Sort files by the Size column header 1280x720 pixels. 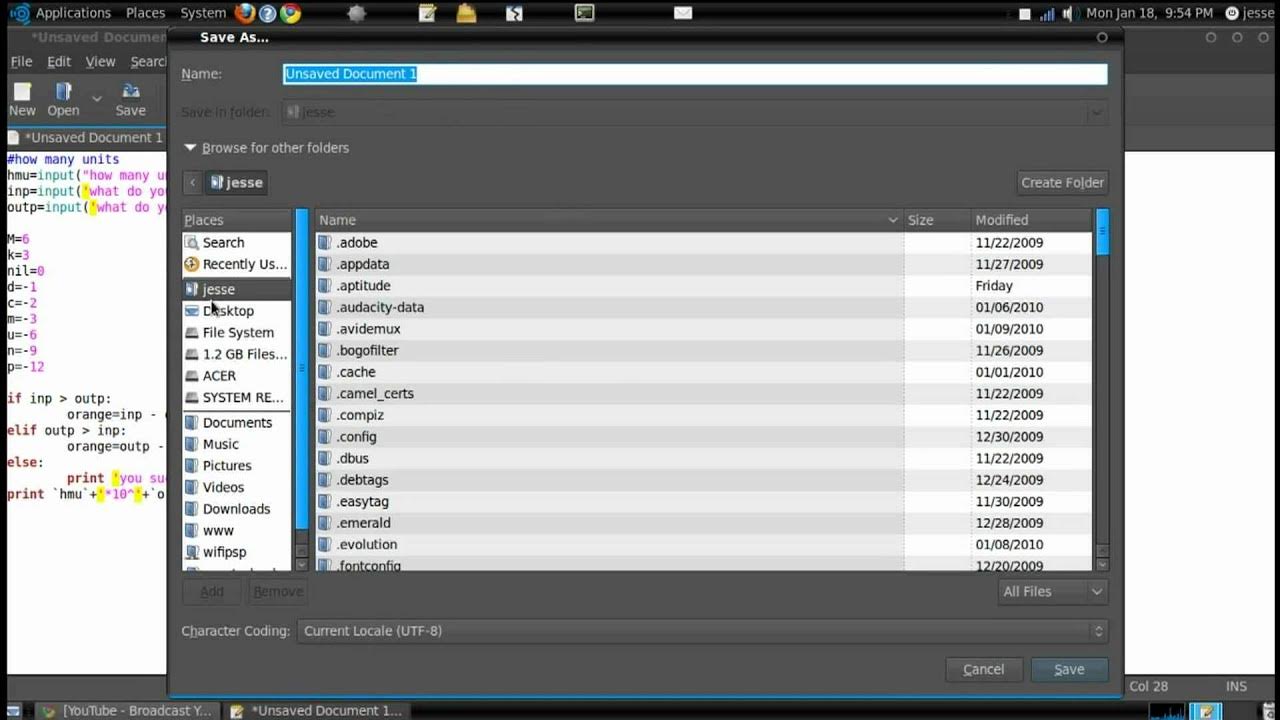click(x=938, y=220)
